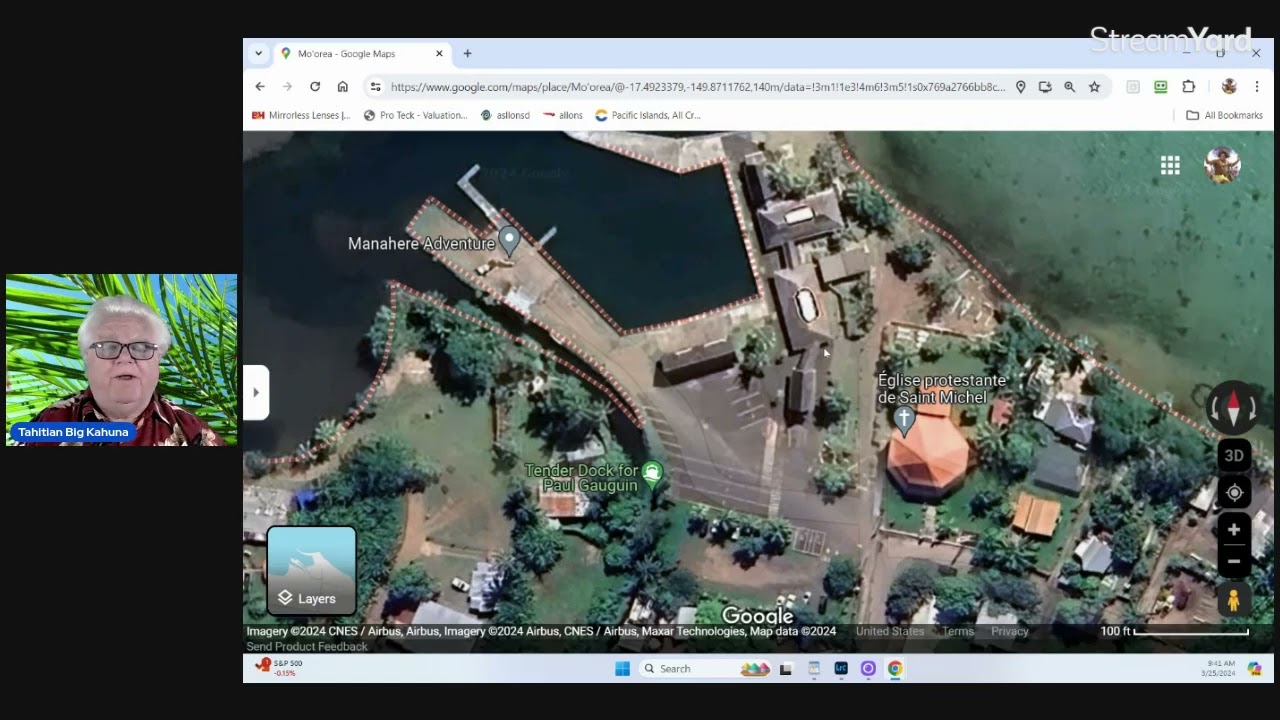Open the Pacific Islands, All Cr... bookmark
This screenshot has width=1280, height=720.
648,115
